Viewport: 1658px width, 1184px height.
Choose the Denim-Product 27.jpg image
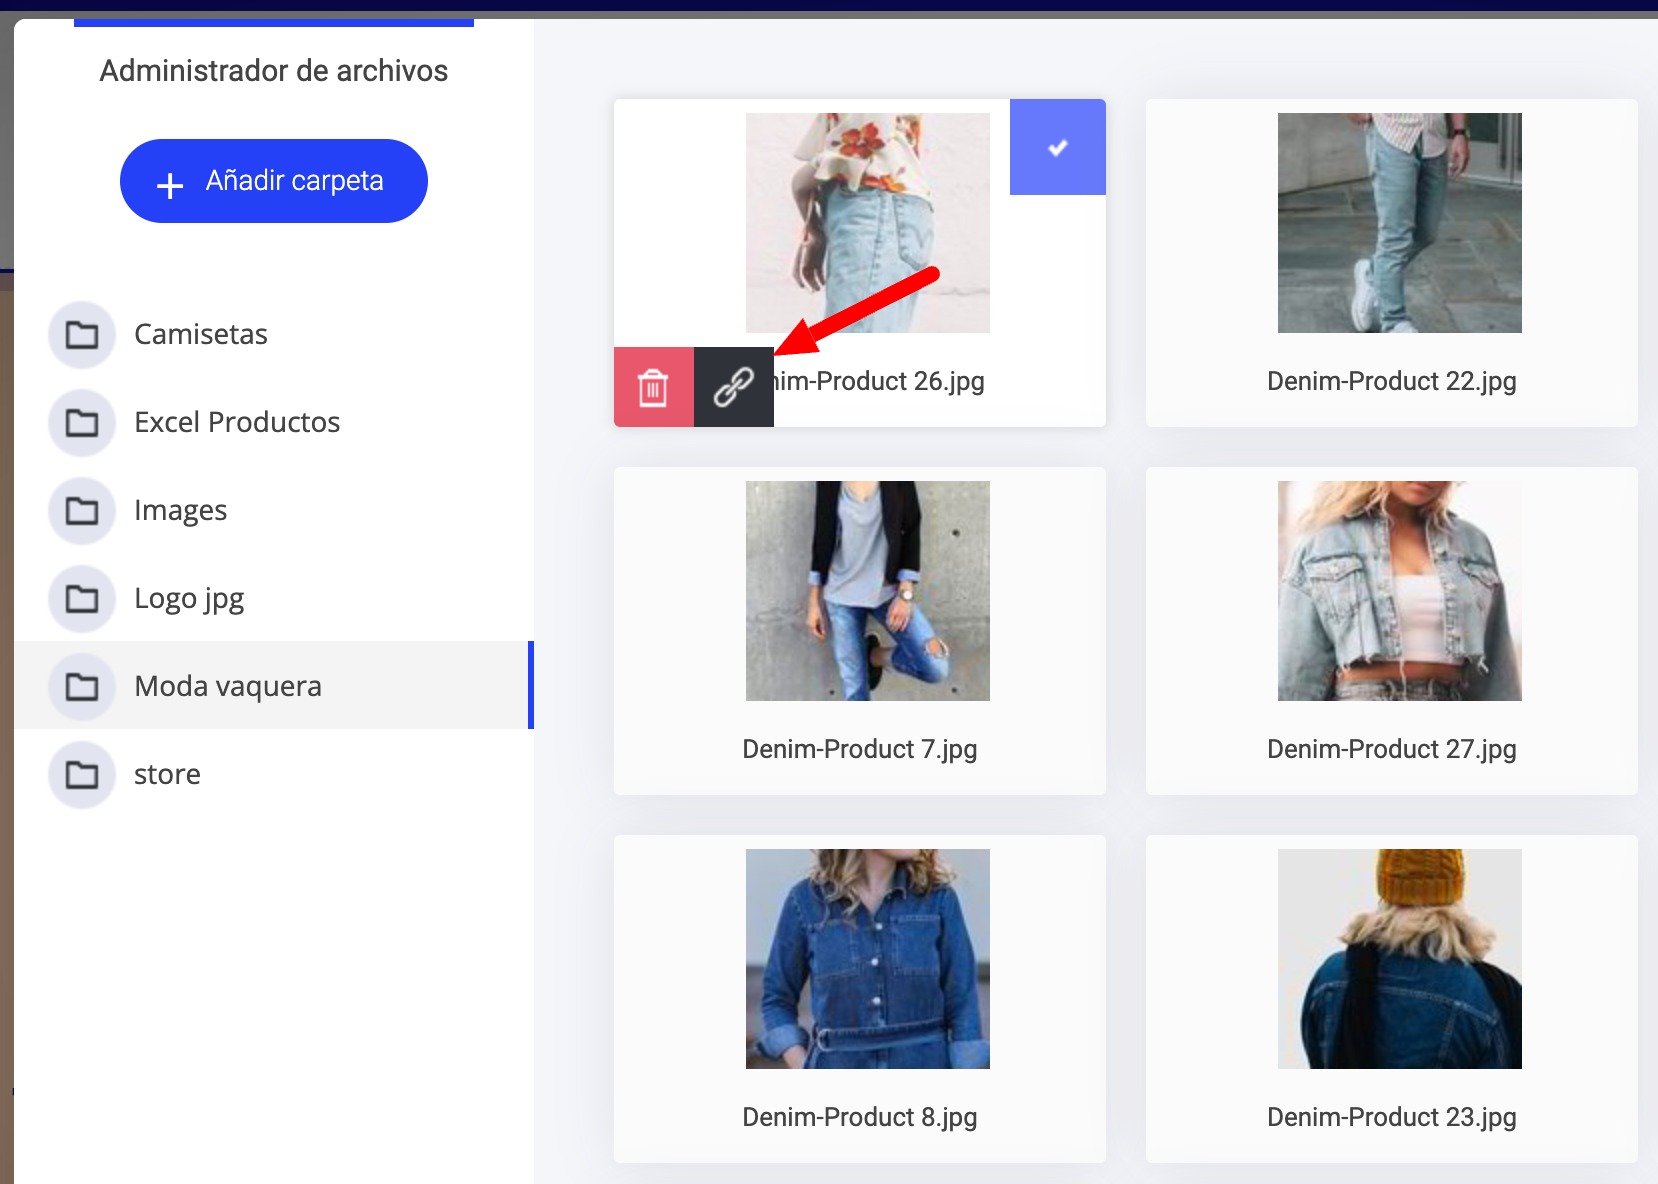tap(1399, 591)
